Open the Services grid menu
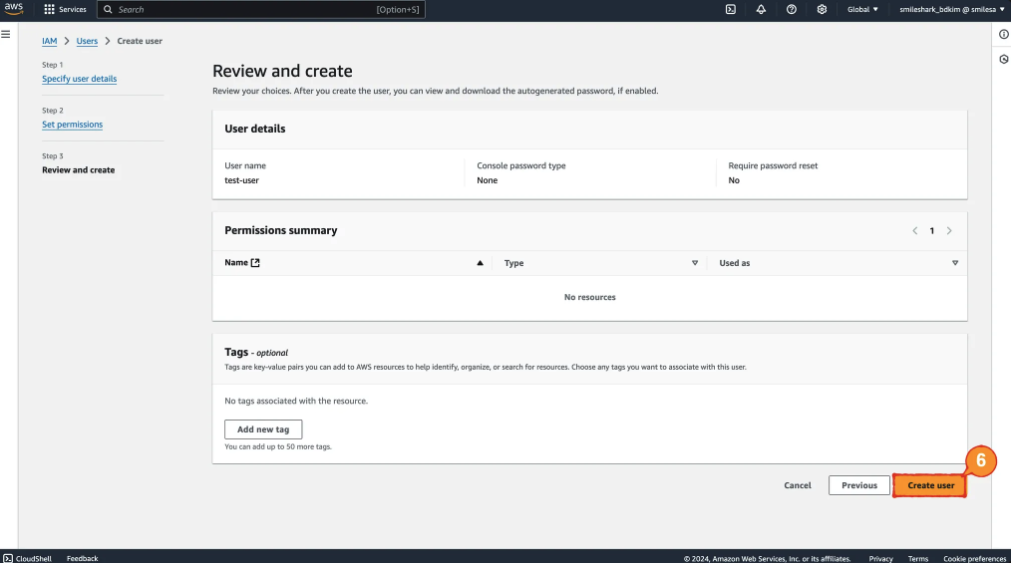The height and width of the screenshot is (563, 1011). tap(65, 9)
